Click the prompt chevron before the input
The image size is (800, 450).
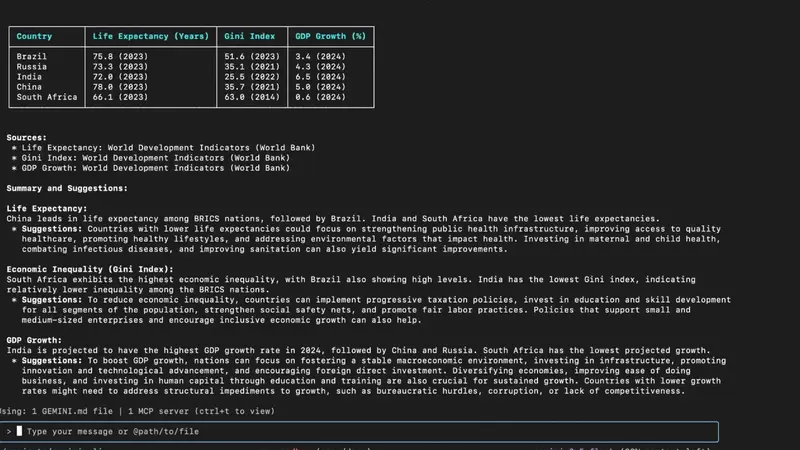coord(9,431)
